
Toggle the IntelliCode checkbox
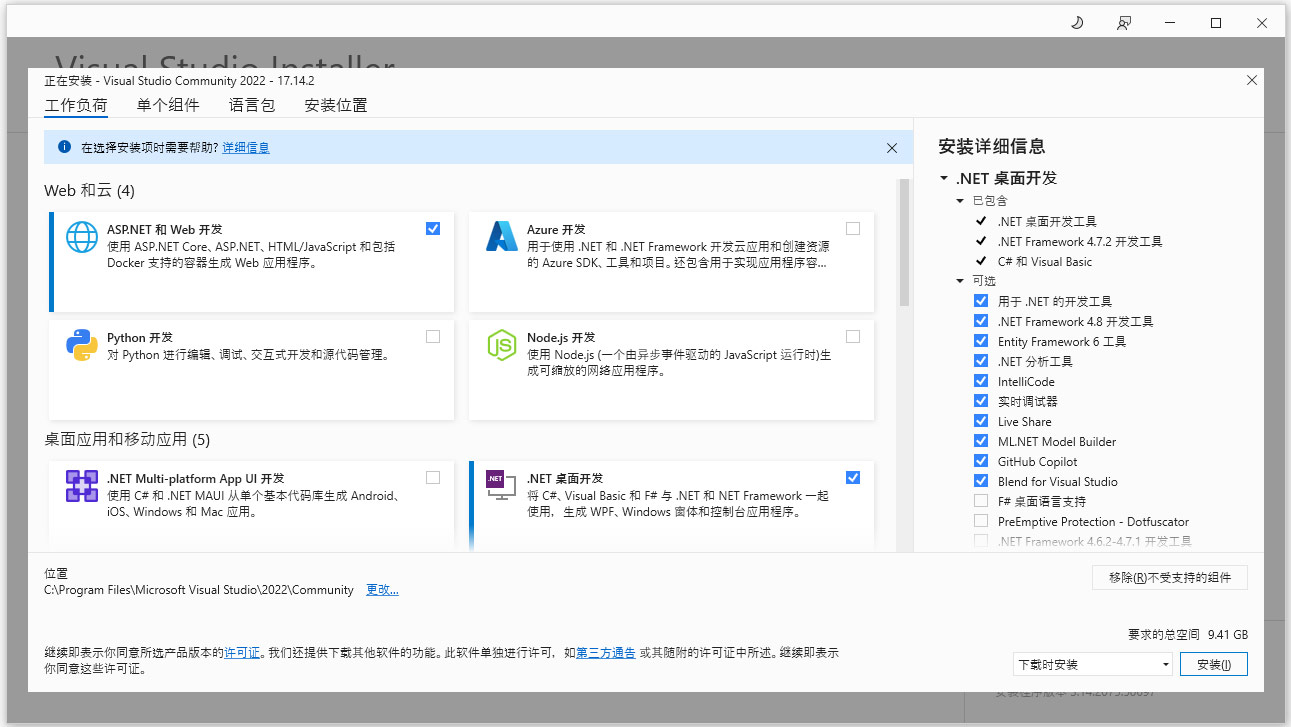[x=981, y=381]
